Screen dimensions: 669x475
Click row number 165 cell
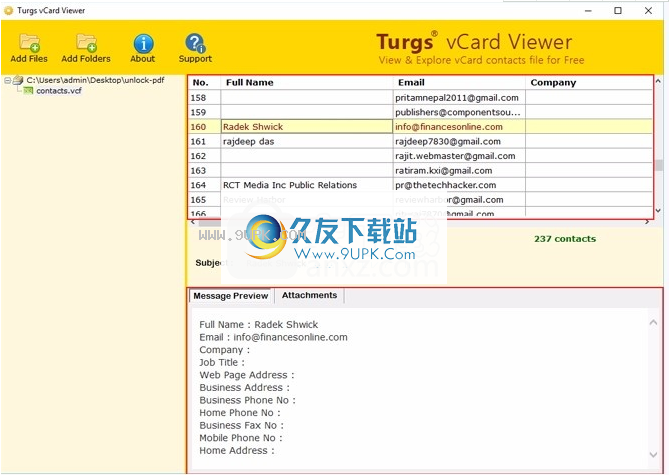pyautogui.click(x=204, y=199)
